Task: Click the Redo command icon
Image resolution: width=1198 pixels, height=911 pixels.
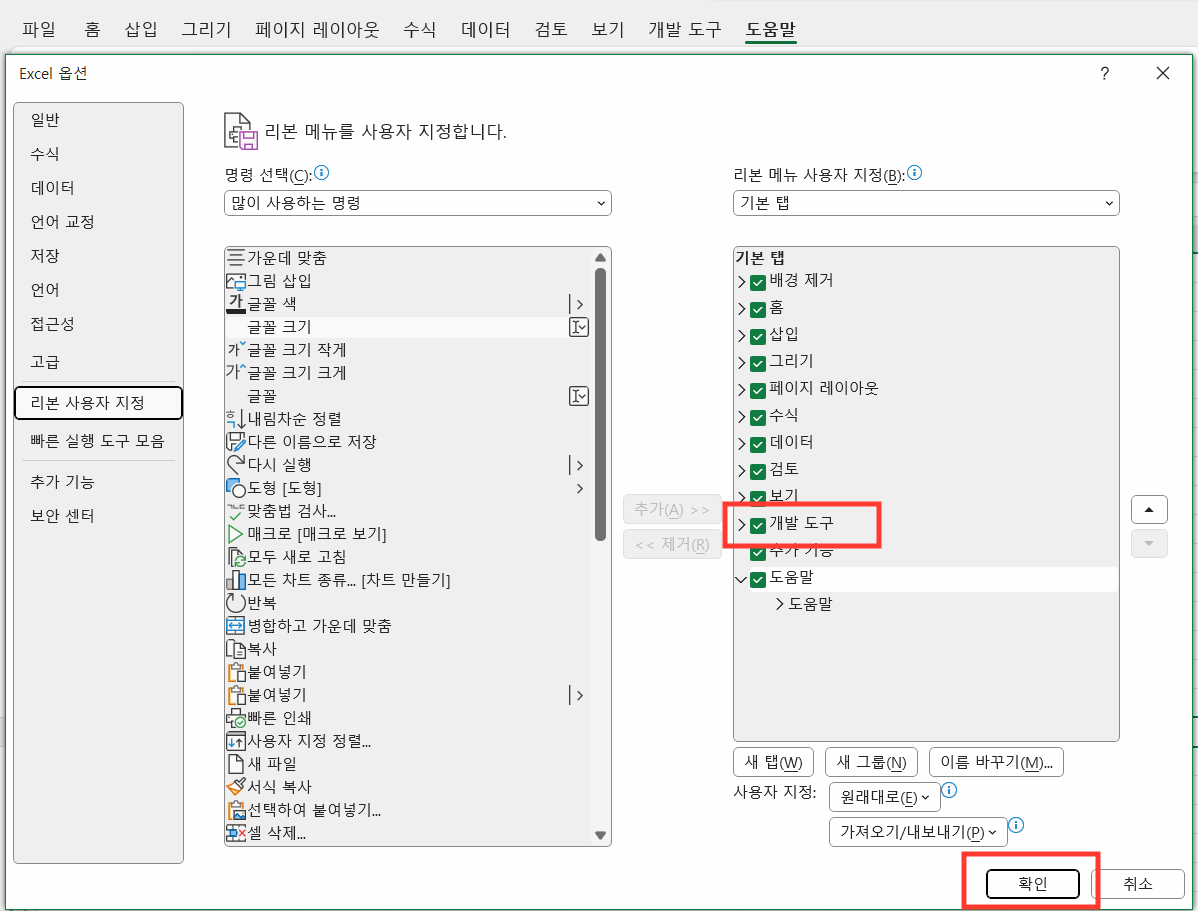Action: (x=236, y=465)
